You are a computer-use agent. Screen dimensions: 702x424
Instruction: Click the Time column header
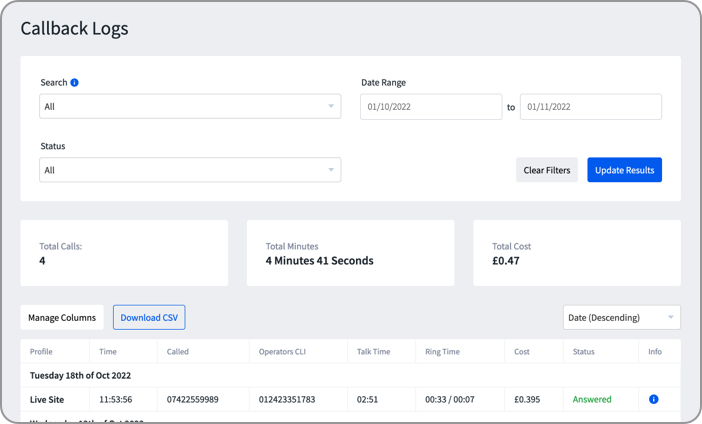coord(108,352)
